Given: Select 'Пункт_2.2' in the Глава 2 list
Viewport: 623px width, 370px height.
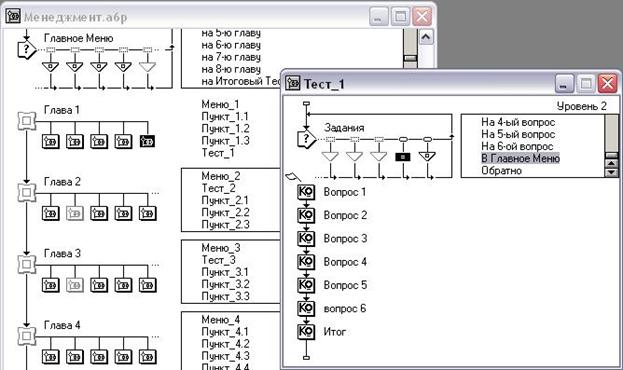Looking at the screenshot, I should pyautogui.click(x=225, y=212).
